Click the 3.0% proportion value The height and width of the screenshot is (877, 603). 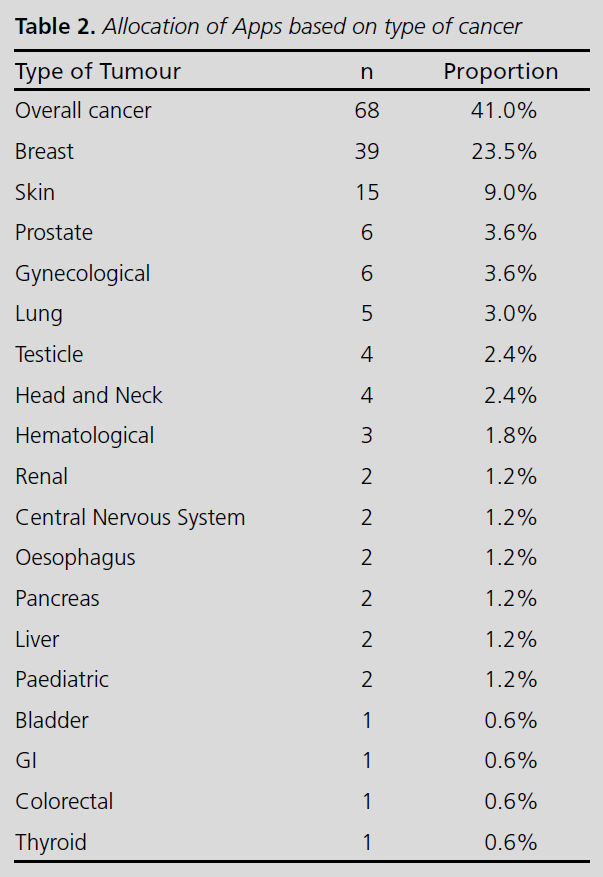510,314
